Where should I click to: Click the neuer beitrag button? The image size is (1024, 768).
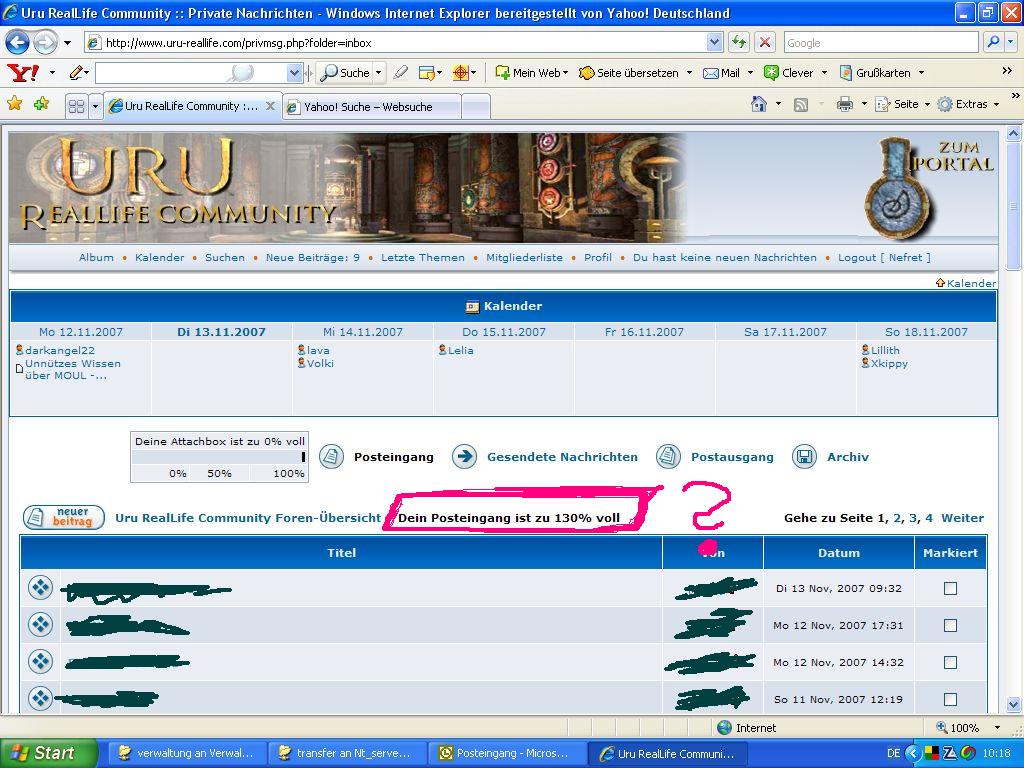coord(64,517)
